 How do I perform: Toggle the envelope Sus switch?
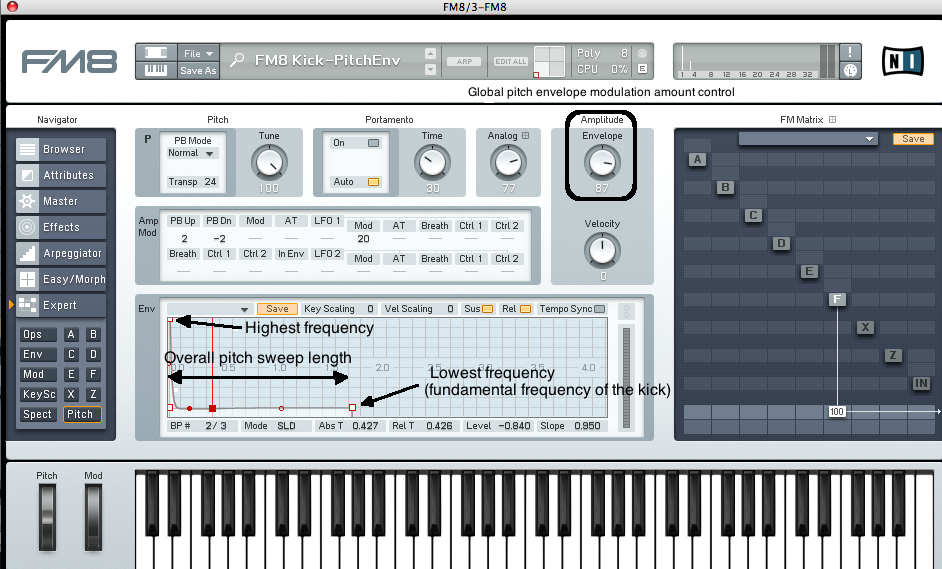[488, 309]
